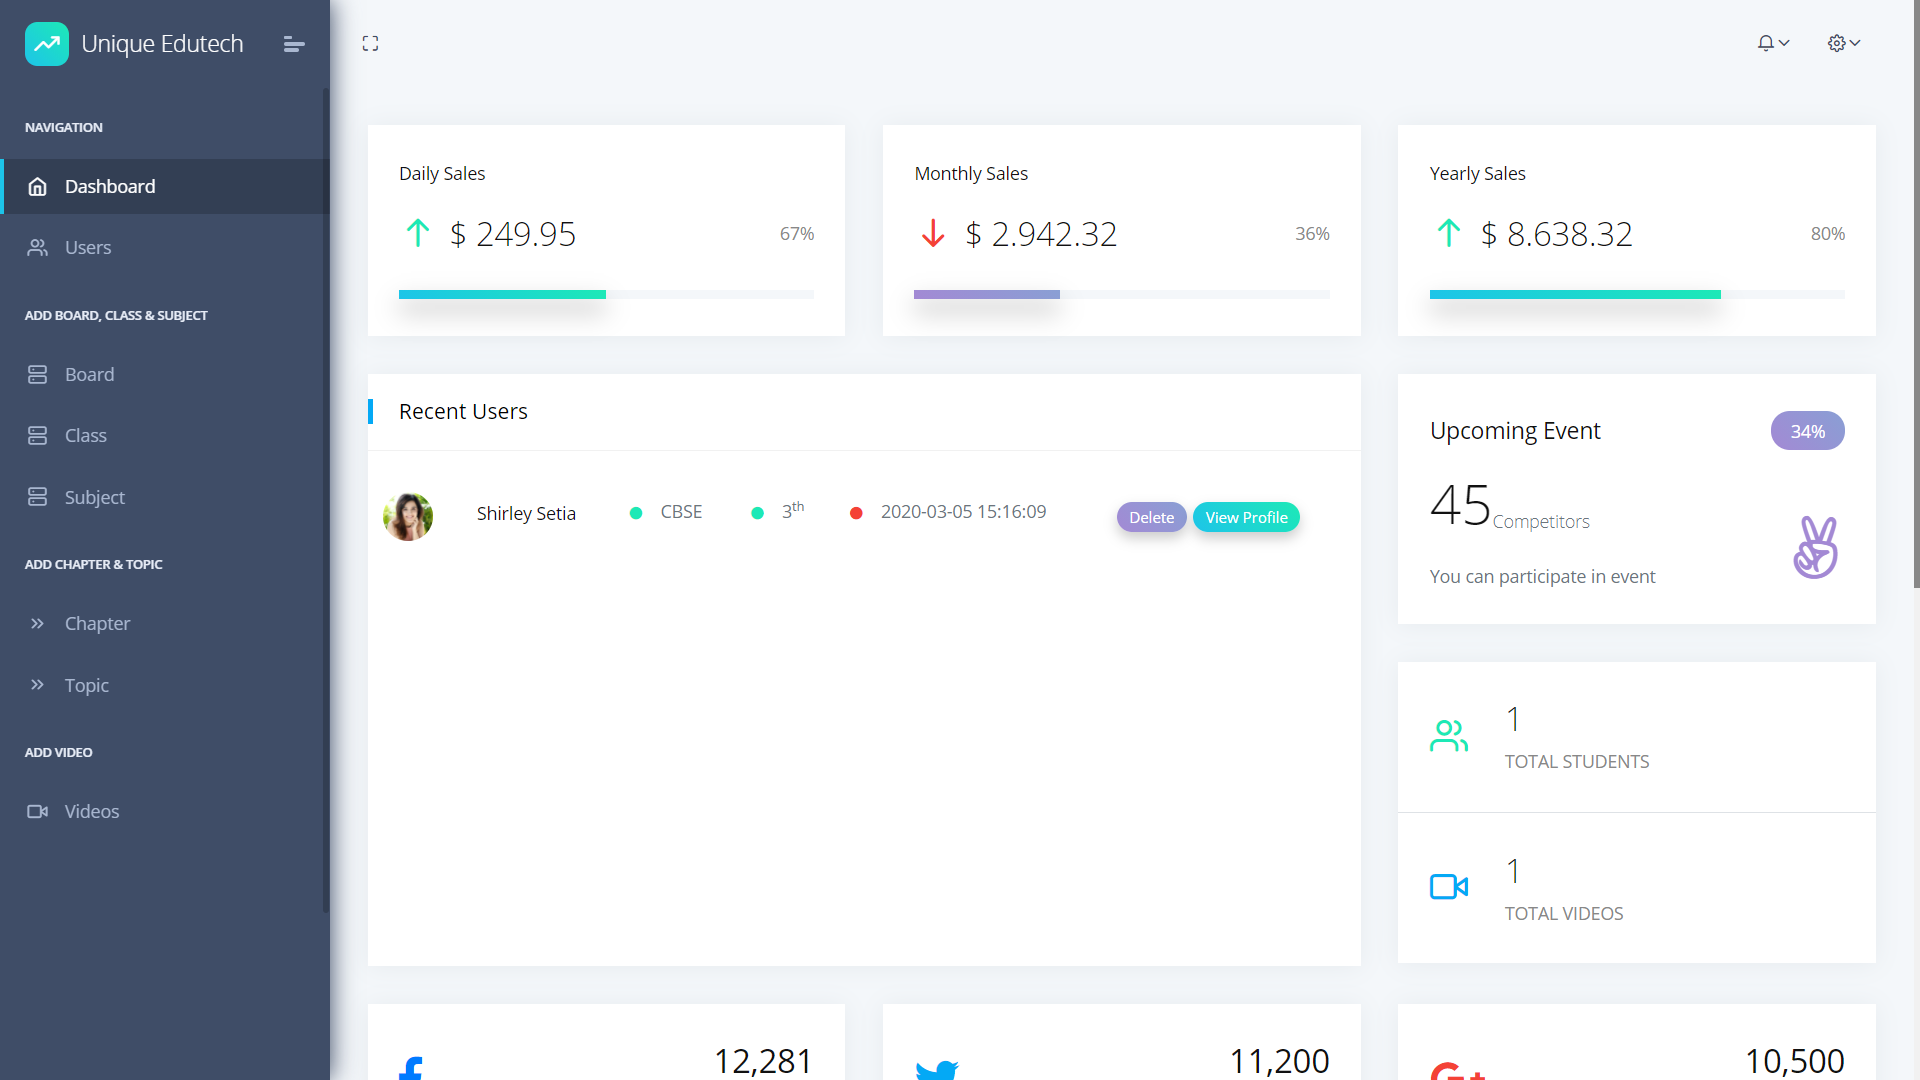Open the notifications bell dropdown
The image size is (1920, 1080).
(1772, 43)
